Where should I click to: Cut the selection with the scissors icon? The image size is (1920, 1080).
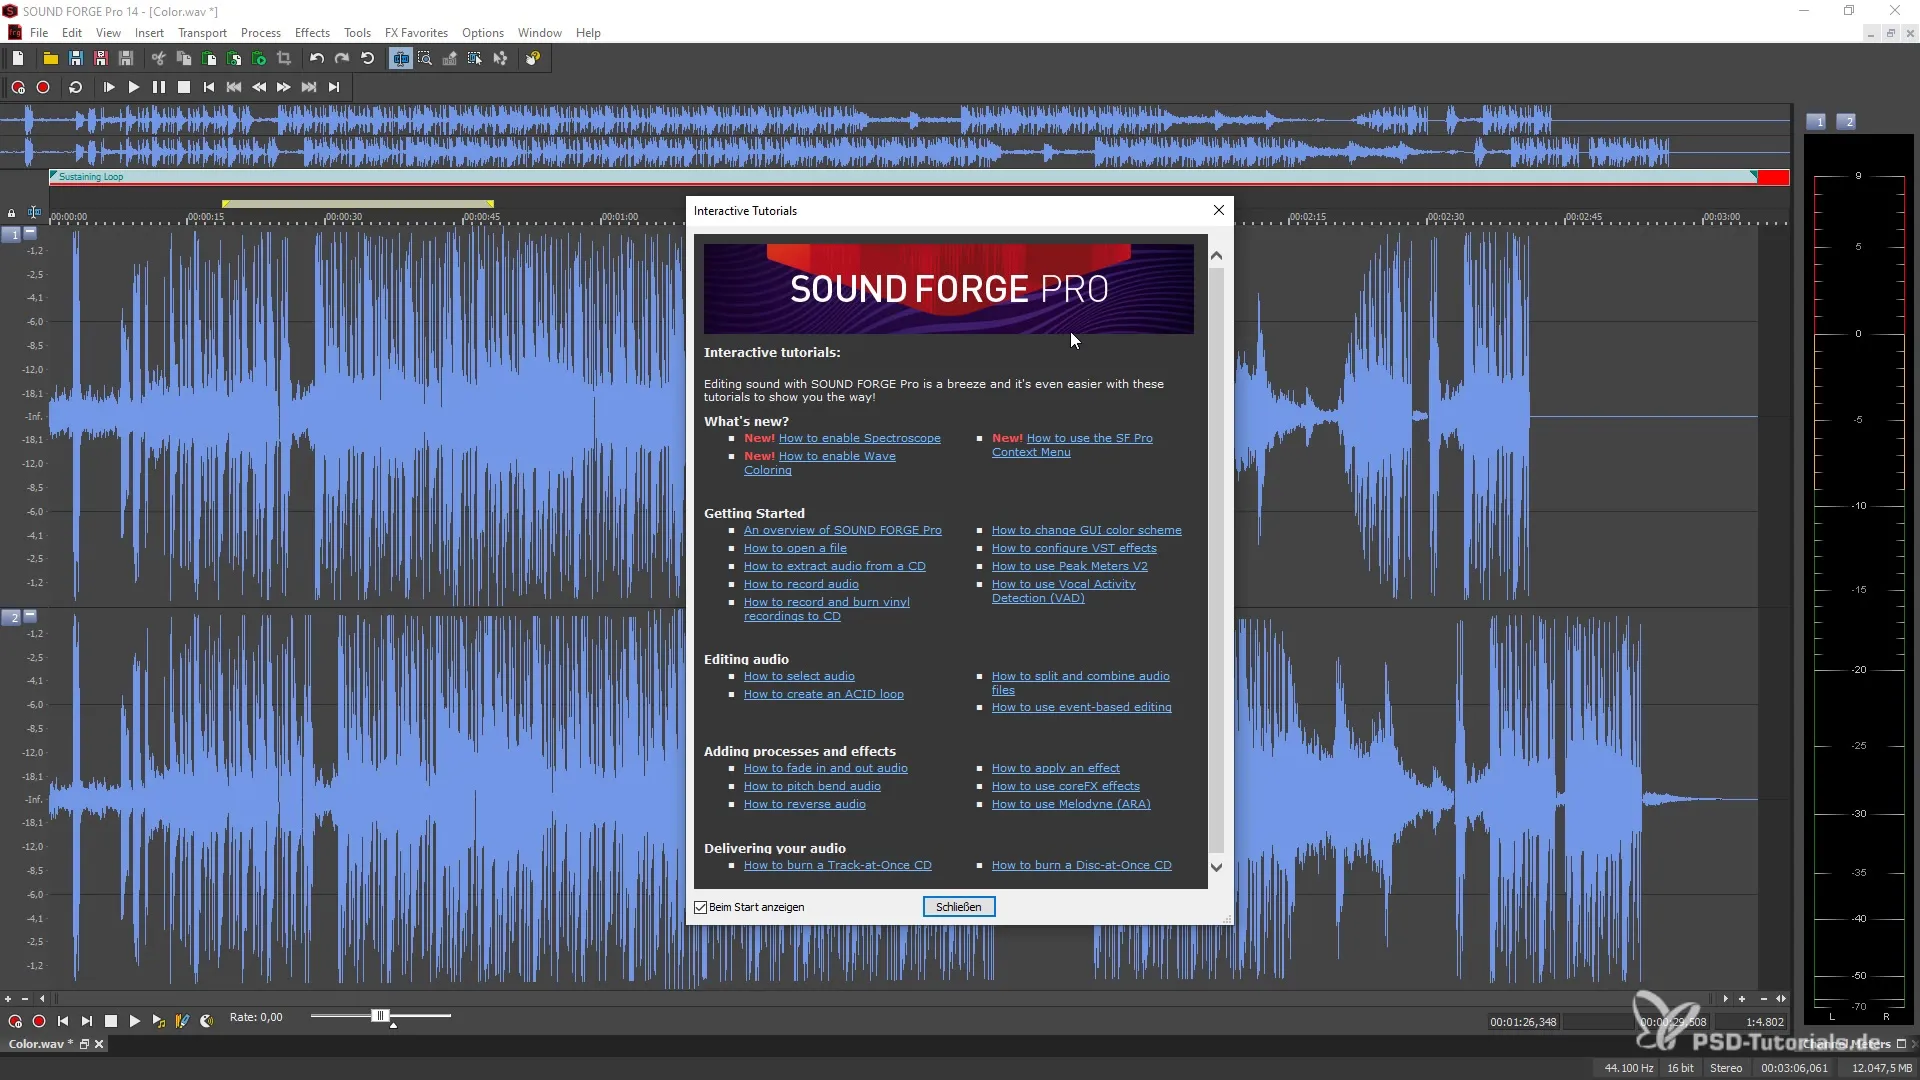click(158, 59)
